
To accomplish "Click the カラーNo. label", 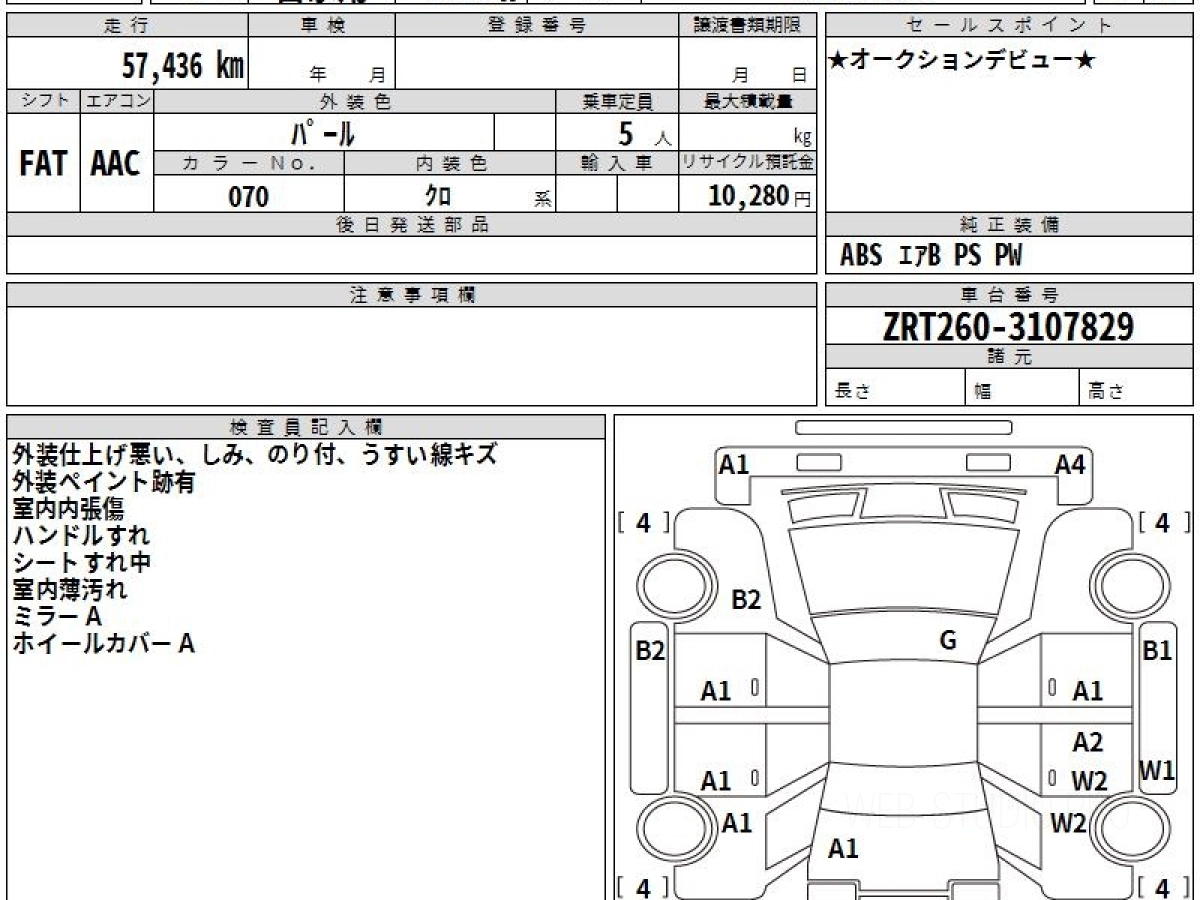I will click(249, 164).
